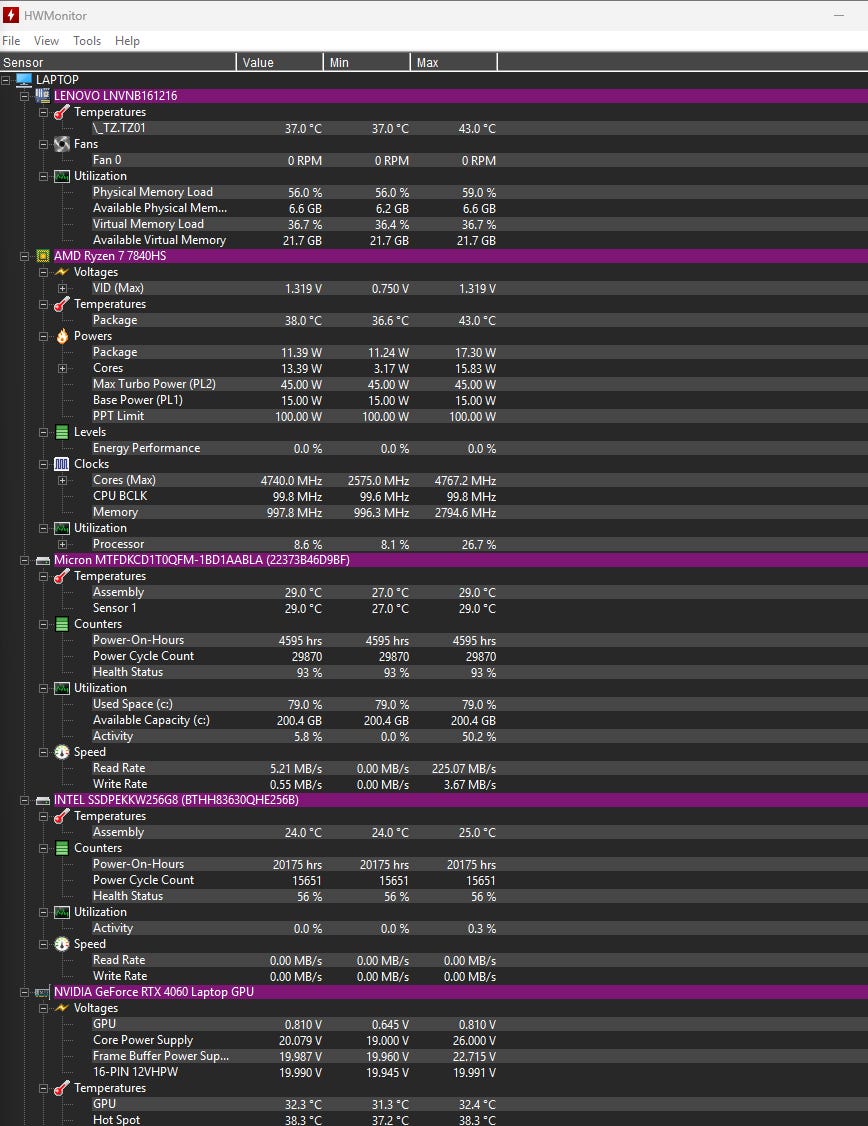This screenshot has height=1126, width=868.
Task: Click the Micron MTFDKCD1T0QFM drive icon
Action: (42, 560)
